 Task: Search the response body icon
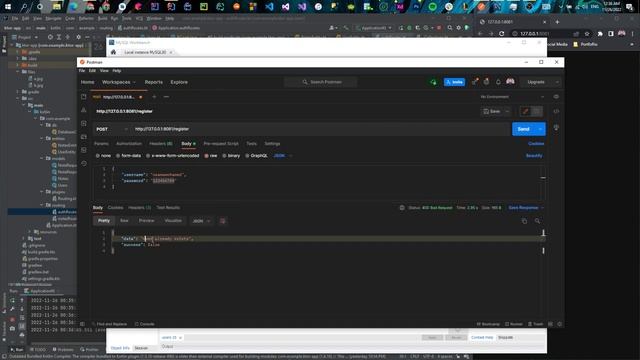tap(537, 221)
